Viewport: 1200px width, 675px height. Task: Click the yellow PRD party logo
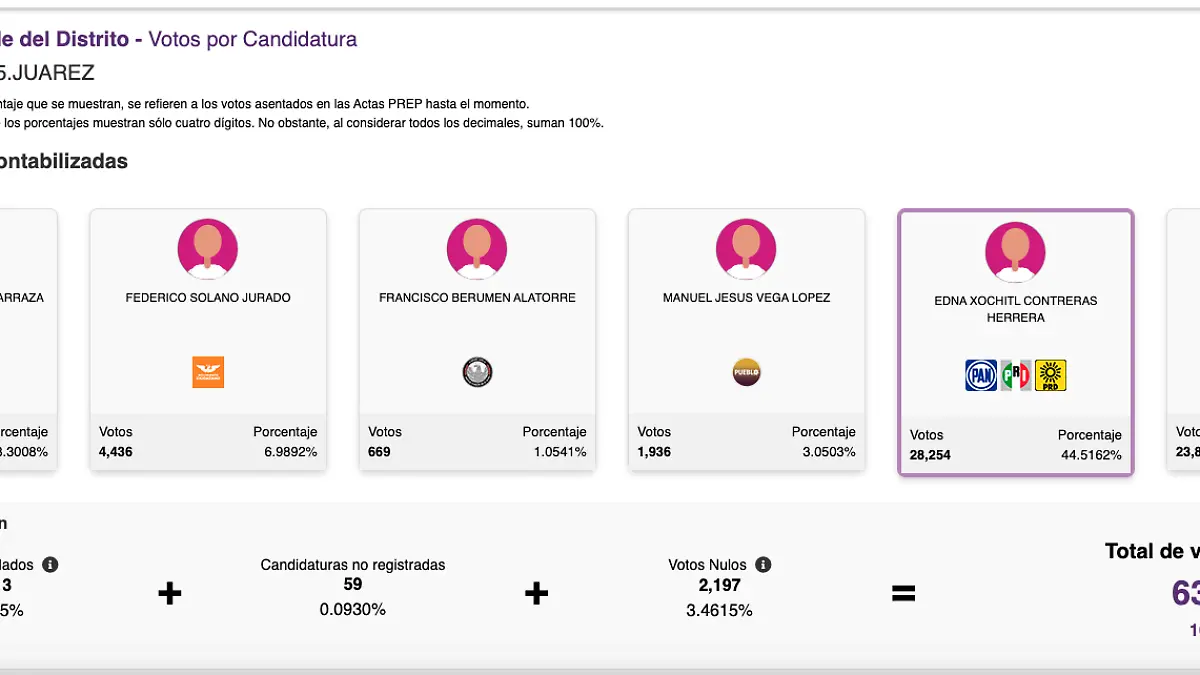pos(1050,375)
